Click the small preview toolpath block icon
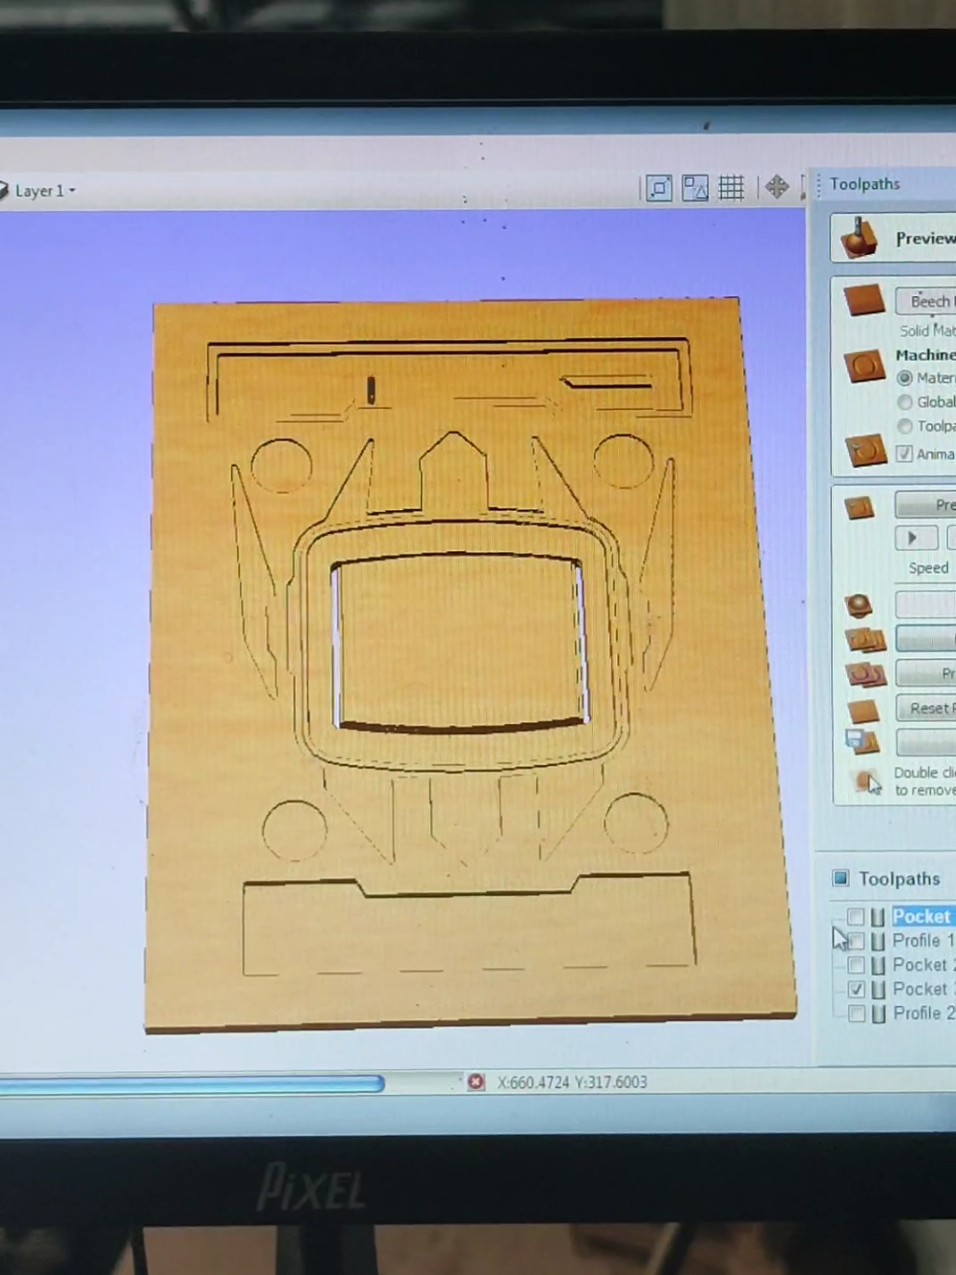This screenshot has height=1275, width=956. pyautogui.click(x=860, y=508)
